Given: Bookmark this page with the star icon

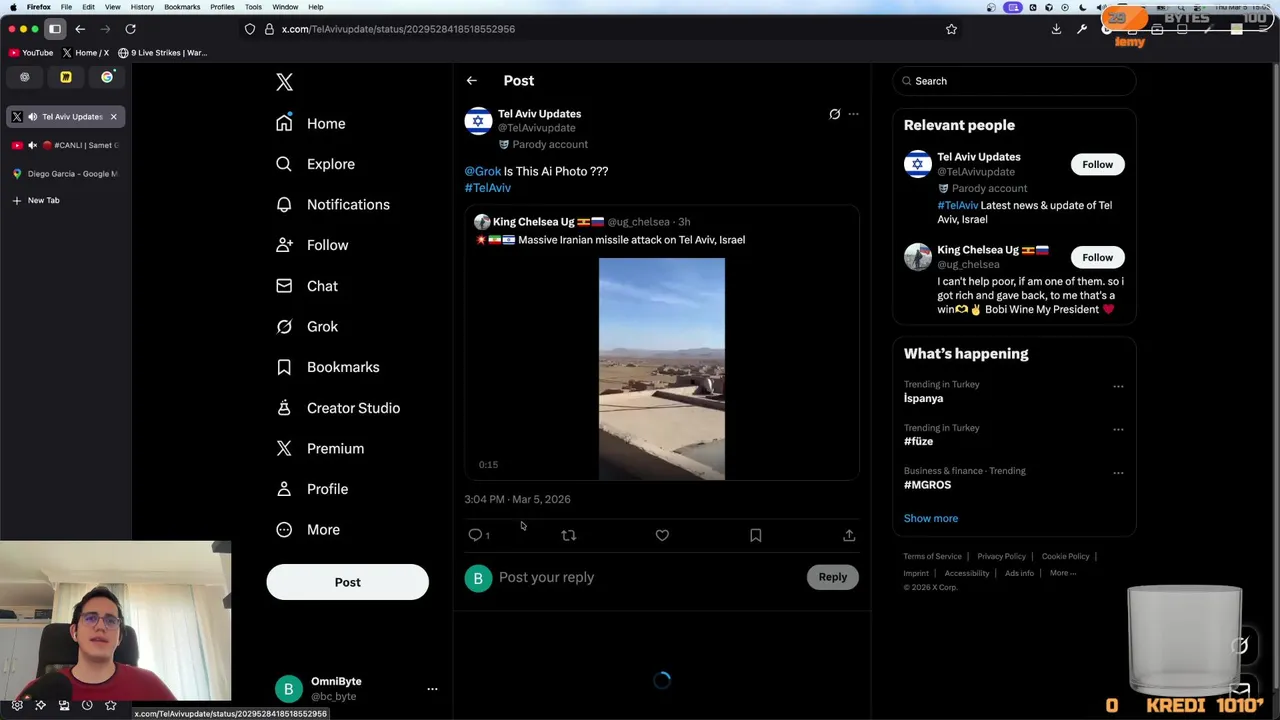Looking at the screenshot, I should pos(951,29).
